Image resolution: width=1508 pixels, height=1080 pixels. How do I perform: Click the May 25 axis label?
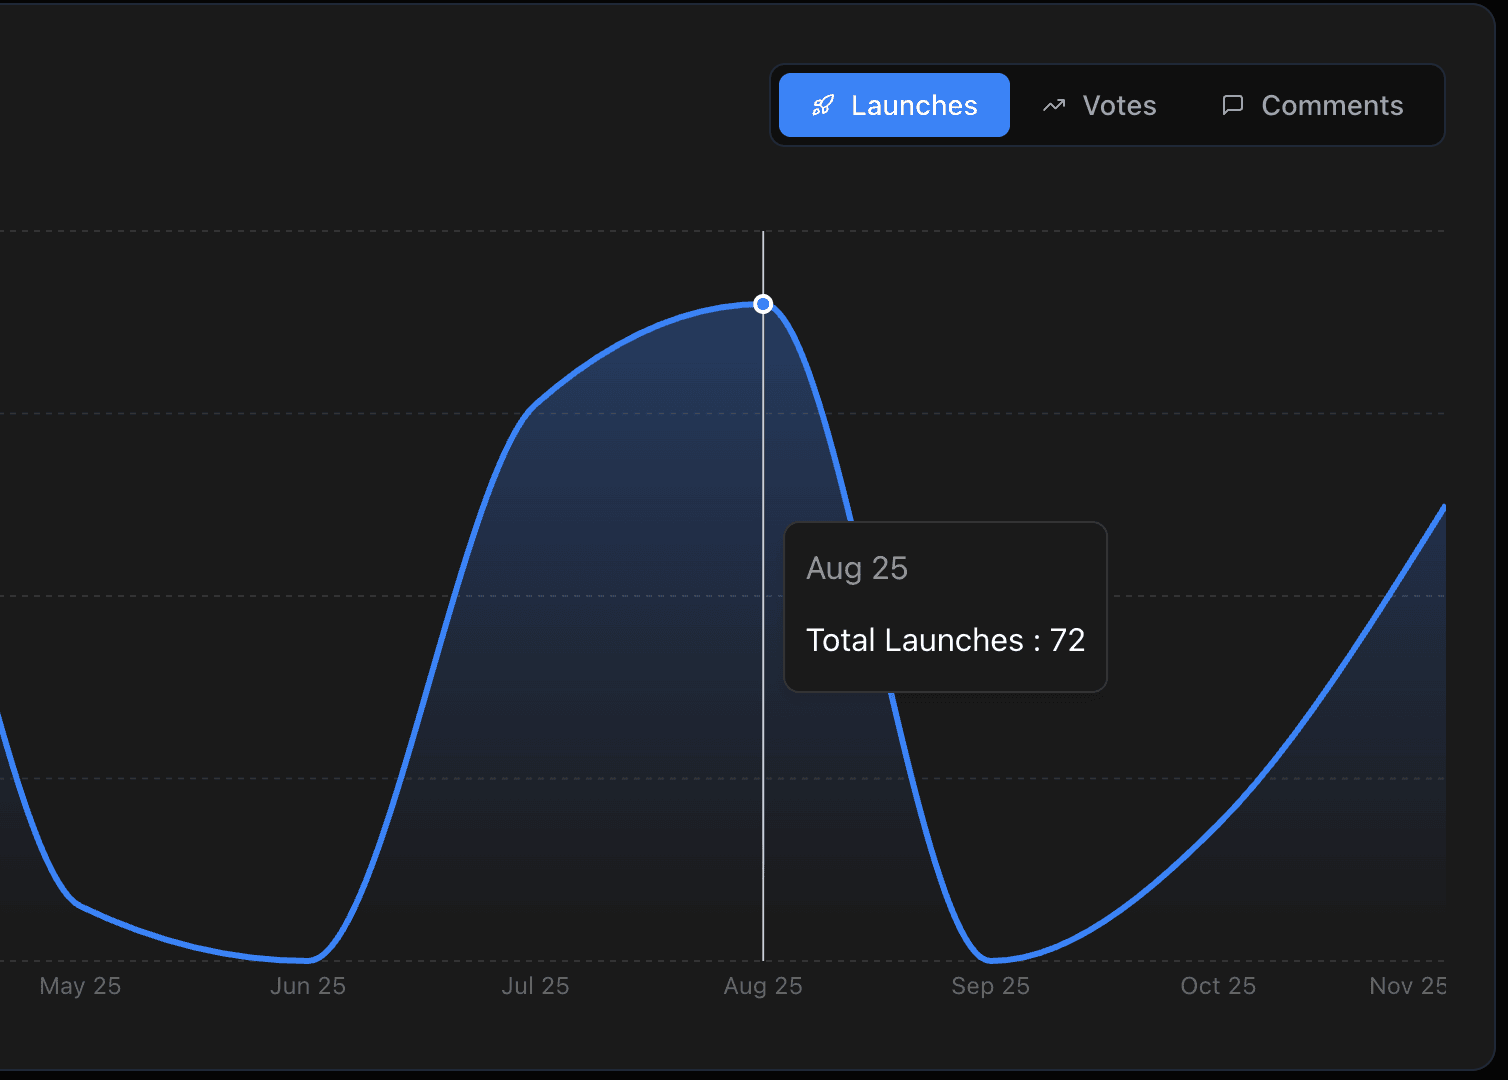[x=79, y=985]
